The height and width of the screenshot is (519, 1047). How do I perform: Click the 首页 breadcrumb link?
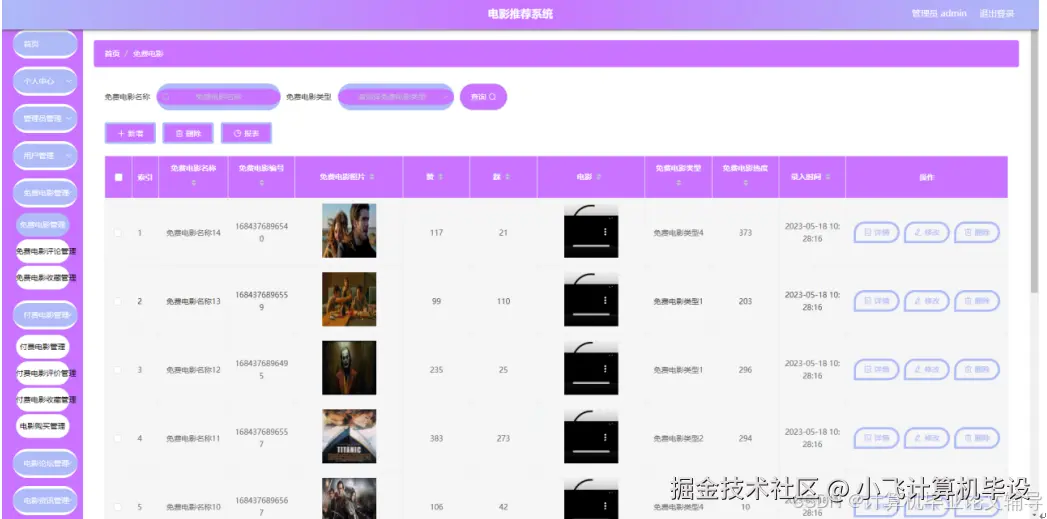click(x=112, y=53)
